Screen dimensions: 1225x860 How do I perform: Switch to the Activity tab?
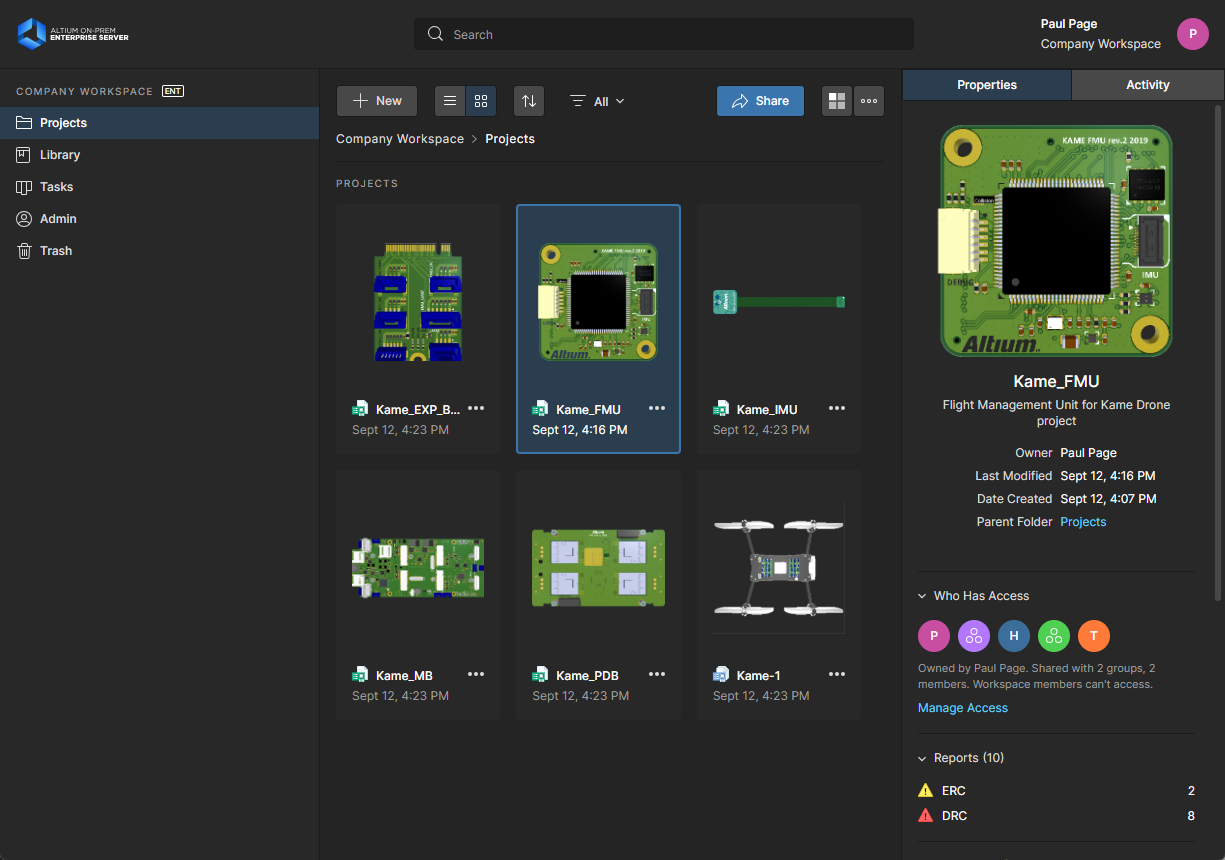coord(1147,85)
